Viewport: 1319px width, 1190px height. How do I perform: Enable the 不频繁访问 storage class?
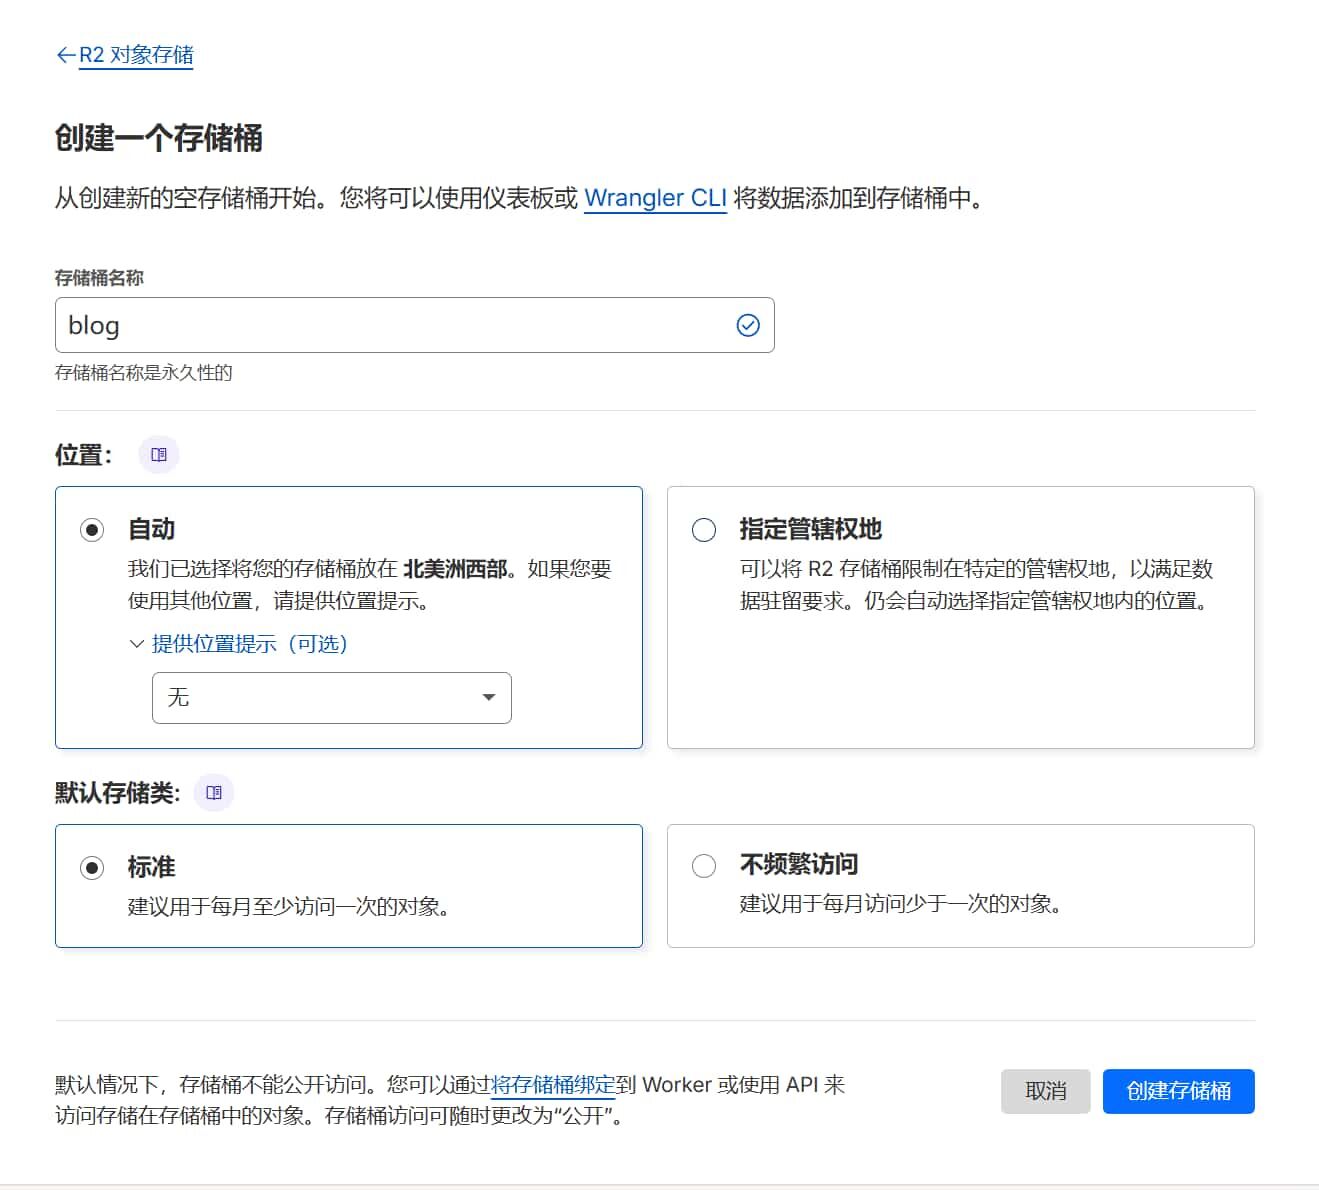click(704, 864)
